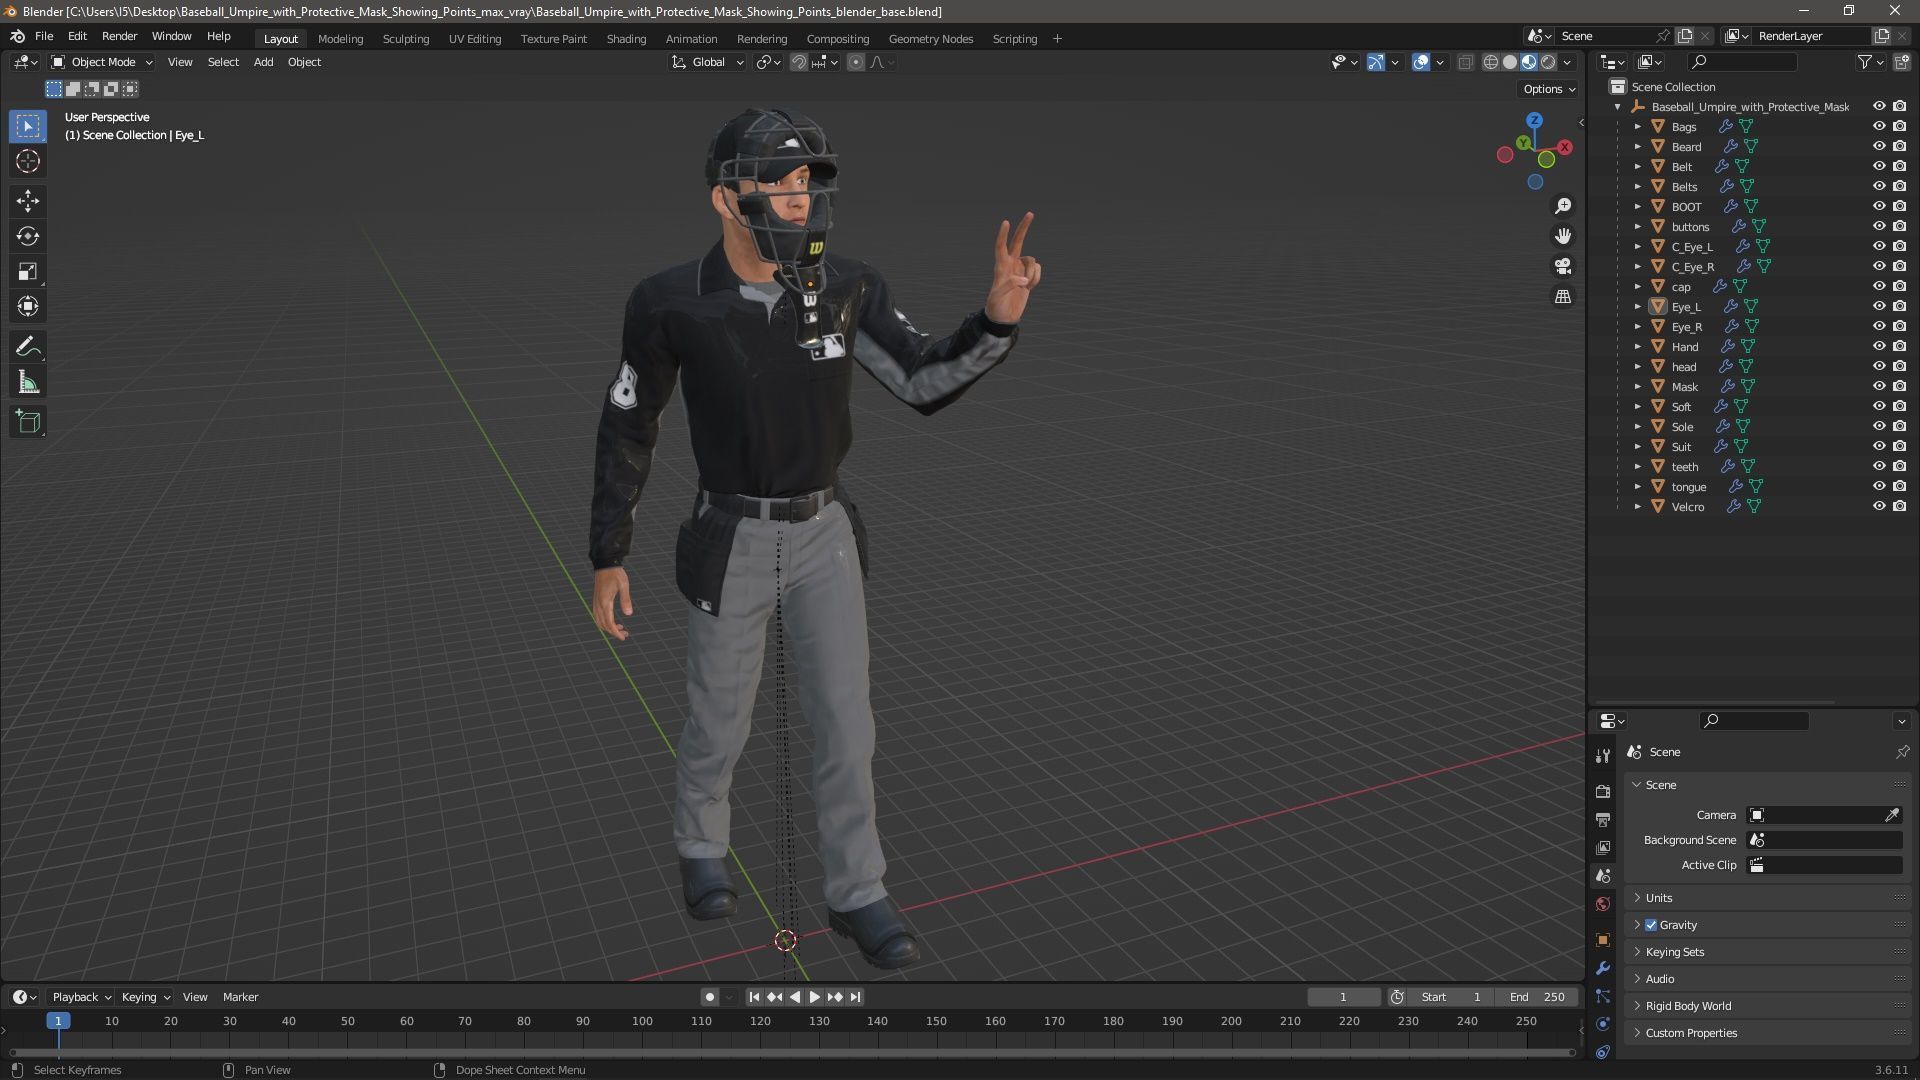Open the Playback popover in timeline
The image size is (1920, 1080).
pos(81,997)
